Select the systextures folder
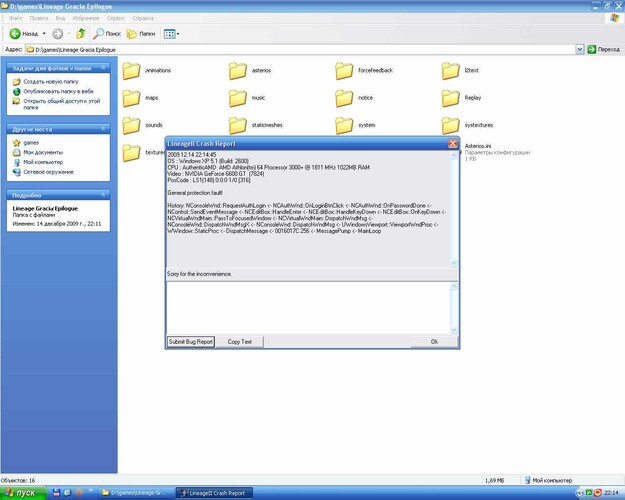The width and height of the screenshot is (625, 500). 467,125
